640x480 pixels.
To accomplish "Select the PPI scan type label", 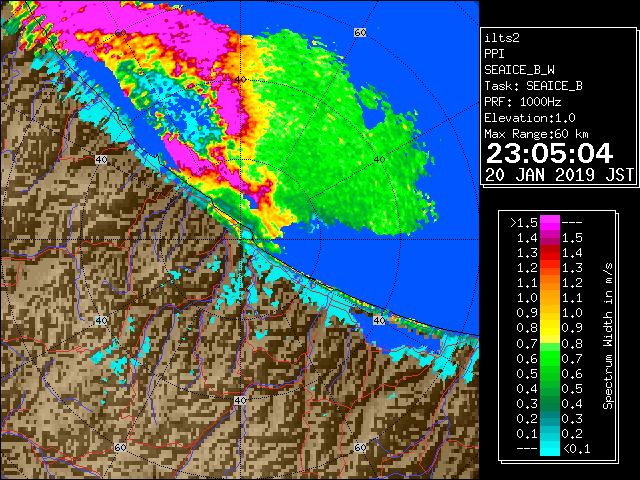I will coord(494,54).
